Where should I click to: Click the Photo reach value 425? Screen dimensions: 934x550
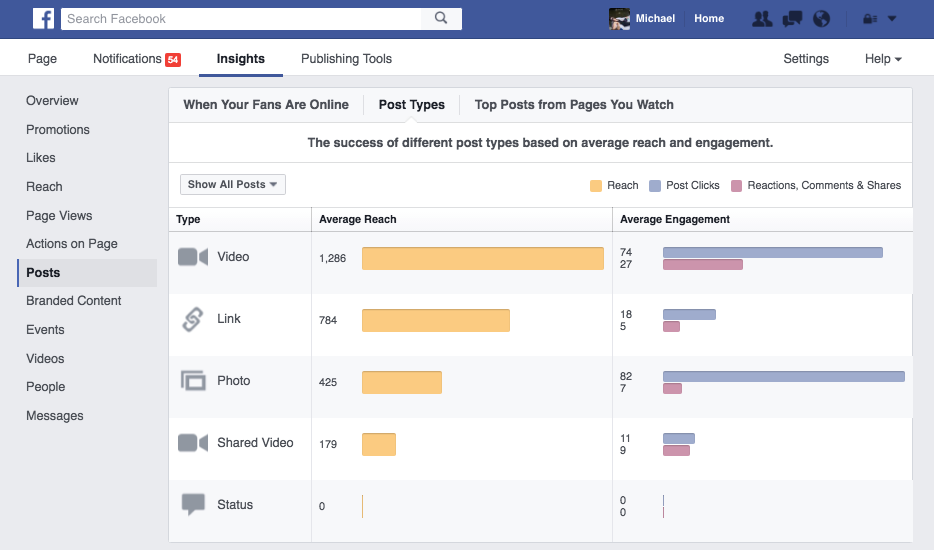(x=328, y=382)
